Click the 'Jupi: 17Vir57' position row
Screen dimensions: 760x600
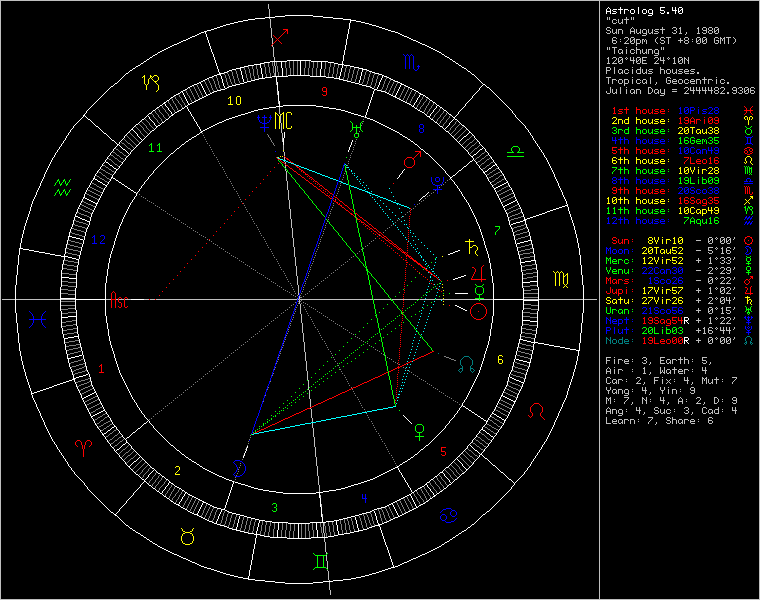679,291
